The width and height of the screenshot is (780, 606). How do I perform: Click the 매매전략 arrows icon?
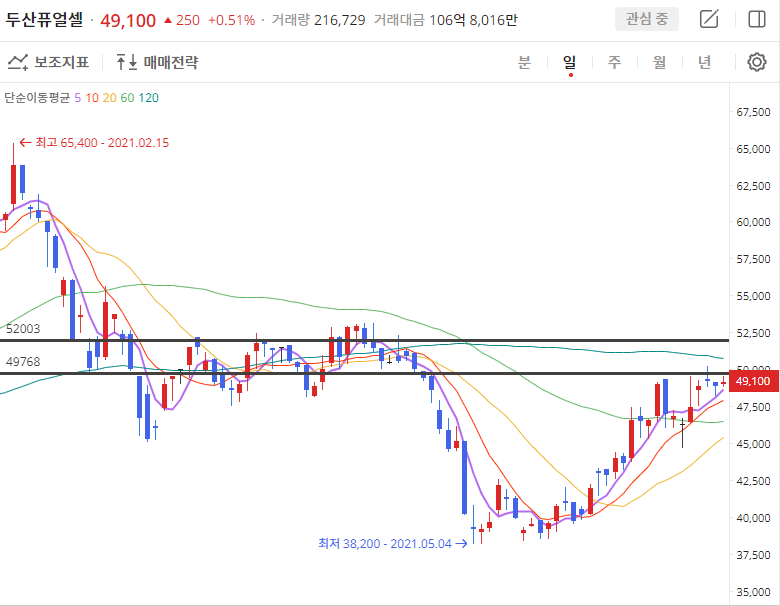point(127,62)
